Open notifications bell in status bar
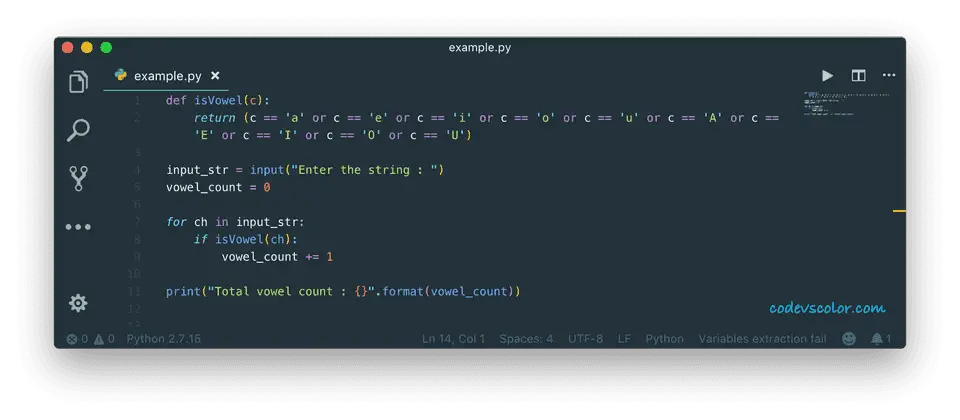The height and width of the screenshot is (420, 960). click(x=881, y=339)
